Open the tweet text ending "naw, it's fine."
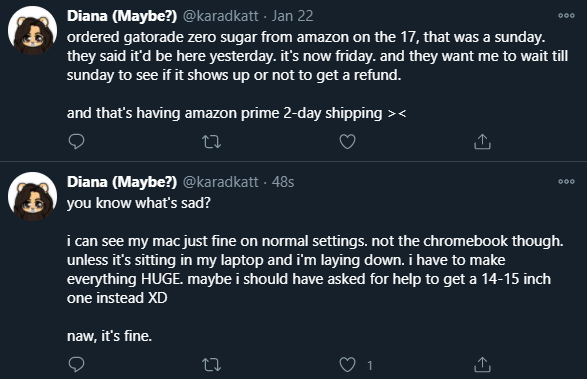Image resolution: width=587 pixels, height=379 pixels. point(315,269)
